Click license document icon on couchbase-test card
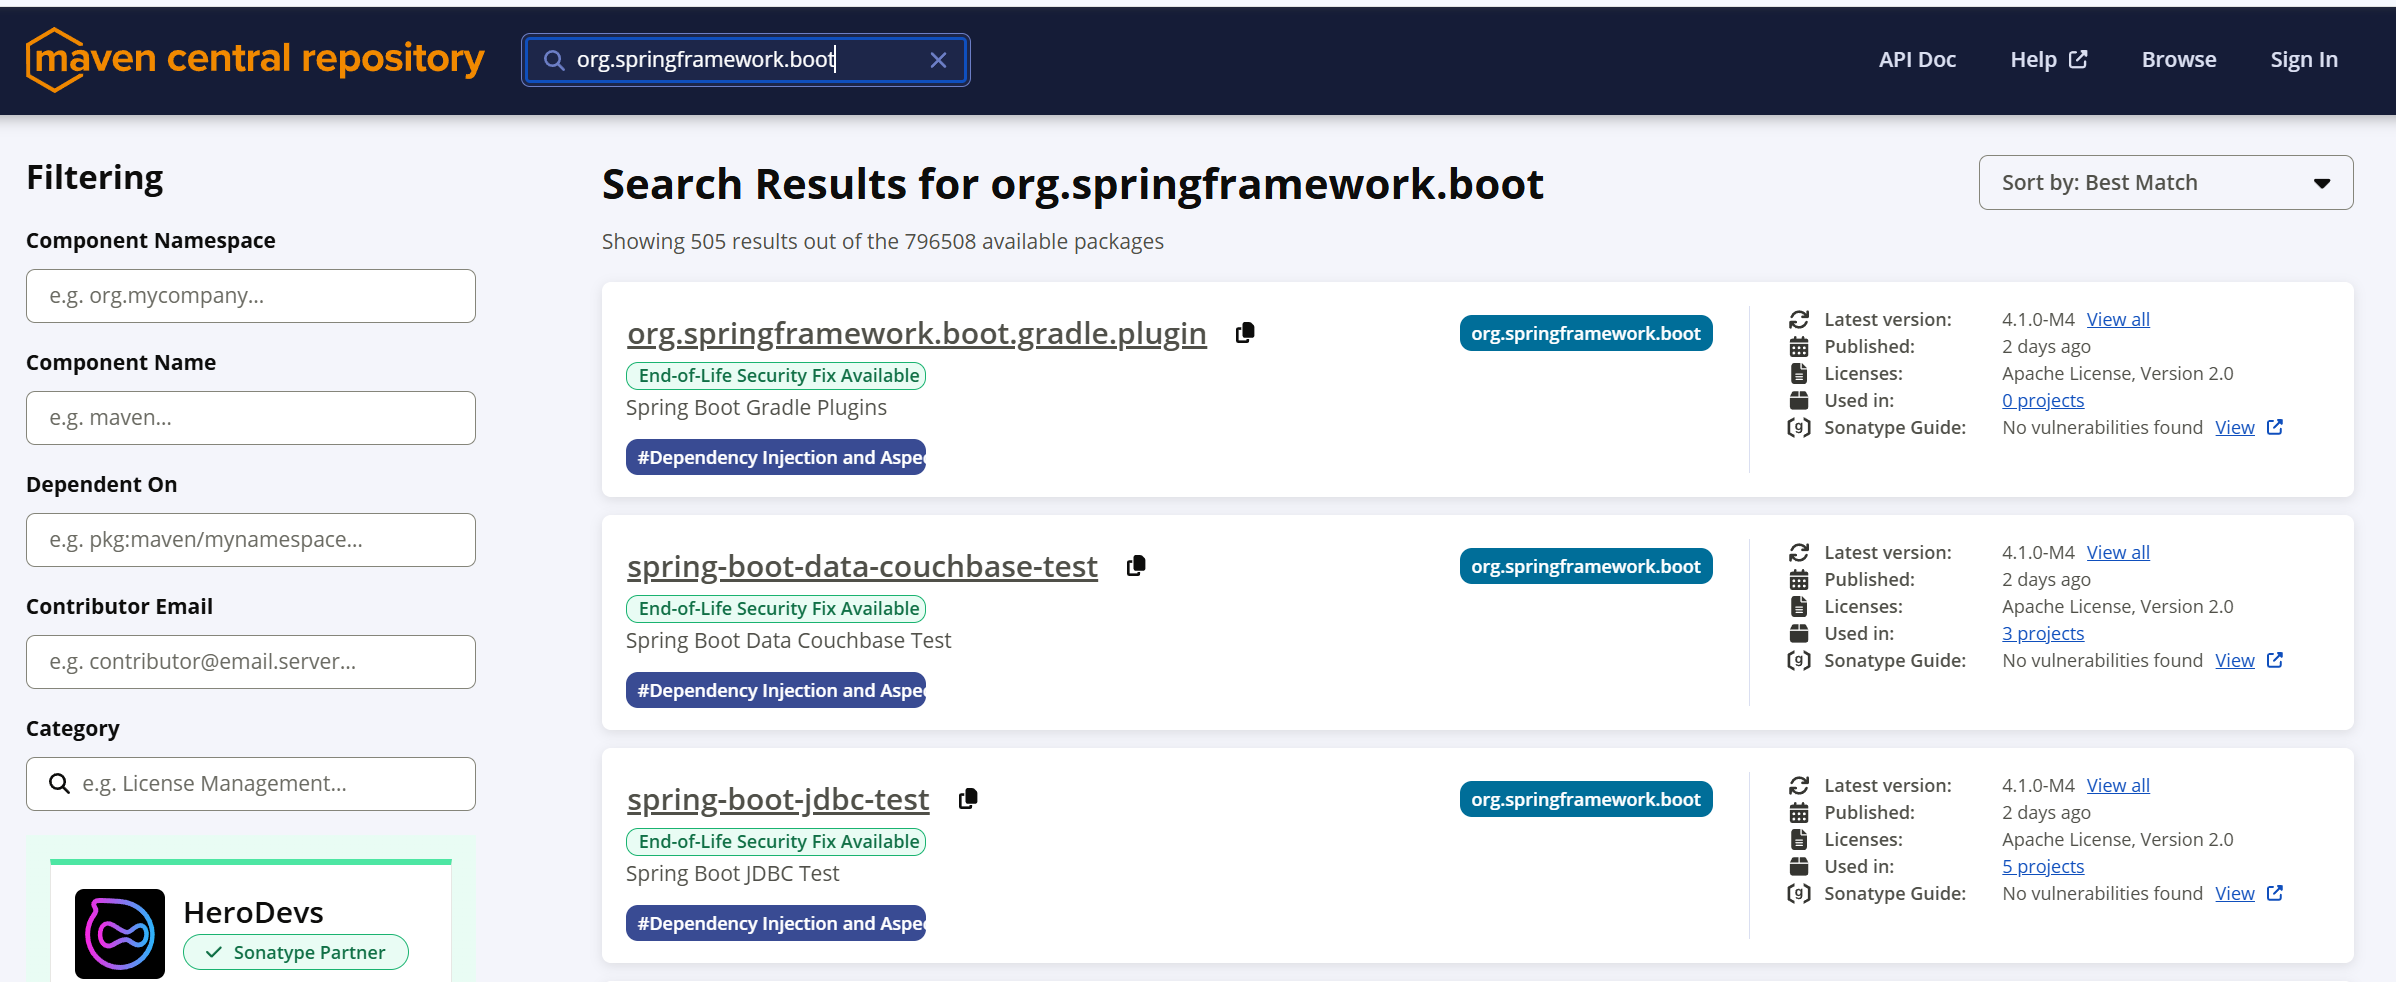2396x982 pixels. pyautogui.click(x=1799, y=606)
